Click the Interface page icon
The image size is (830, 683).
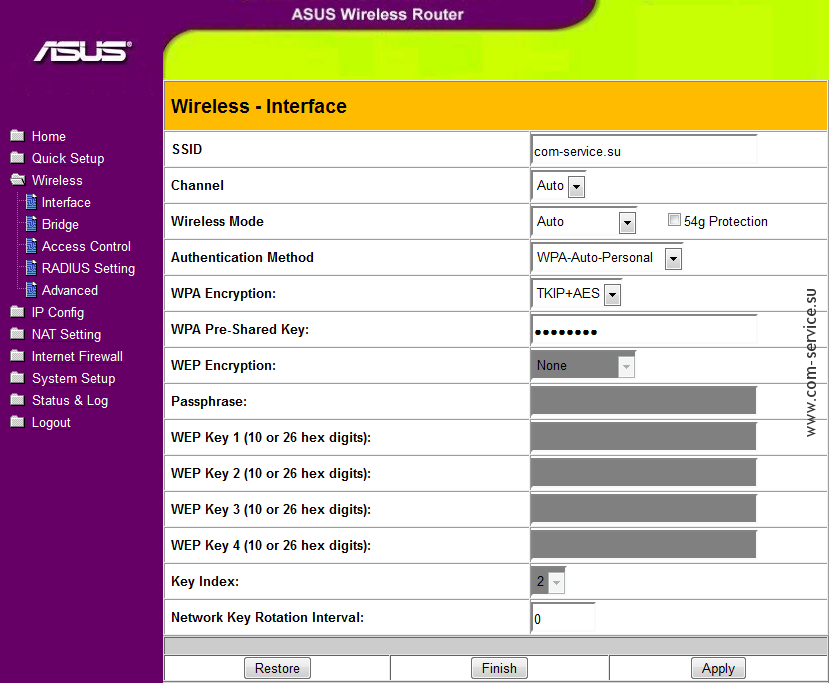[32, 202]
